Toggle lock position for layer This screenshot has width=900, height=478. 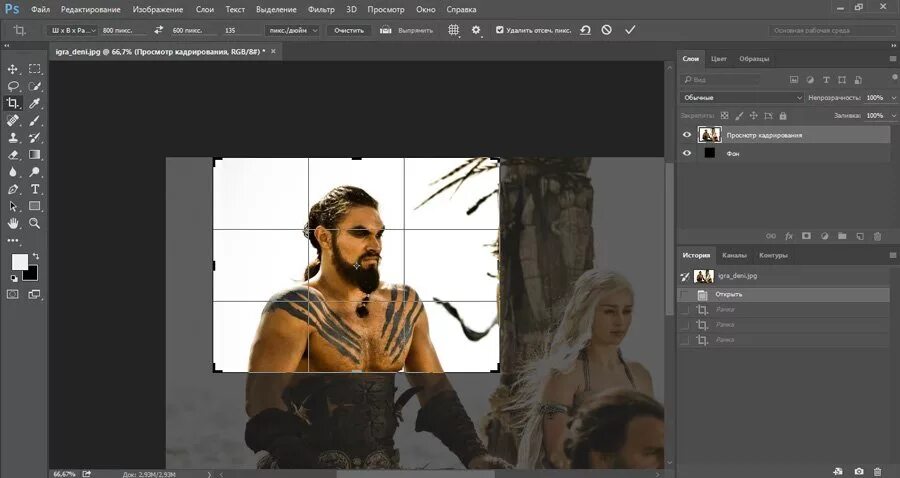tap(754, 115)
